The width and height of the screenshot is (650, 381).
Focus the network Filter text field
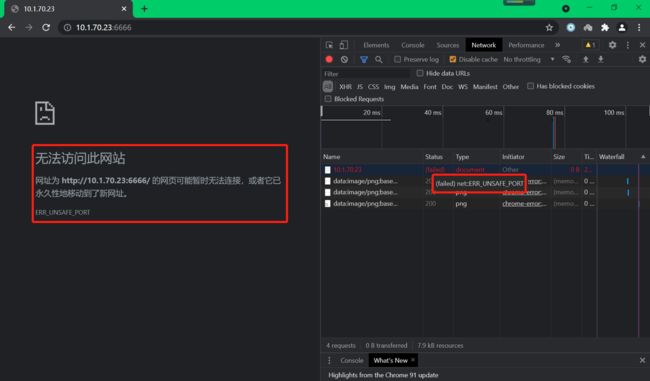[366, 73]
